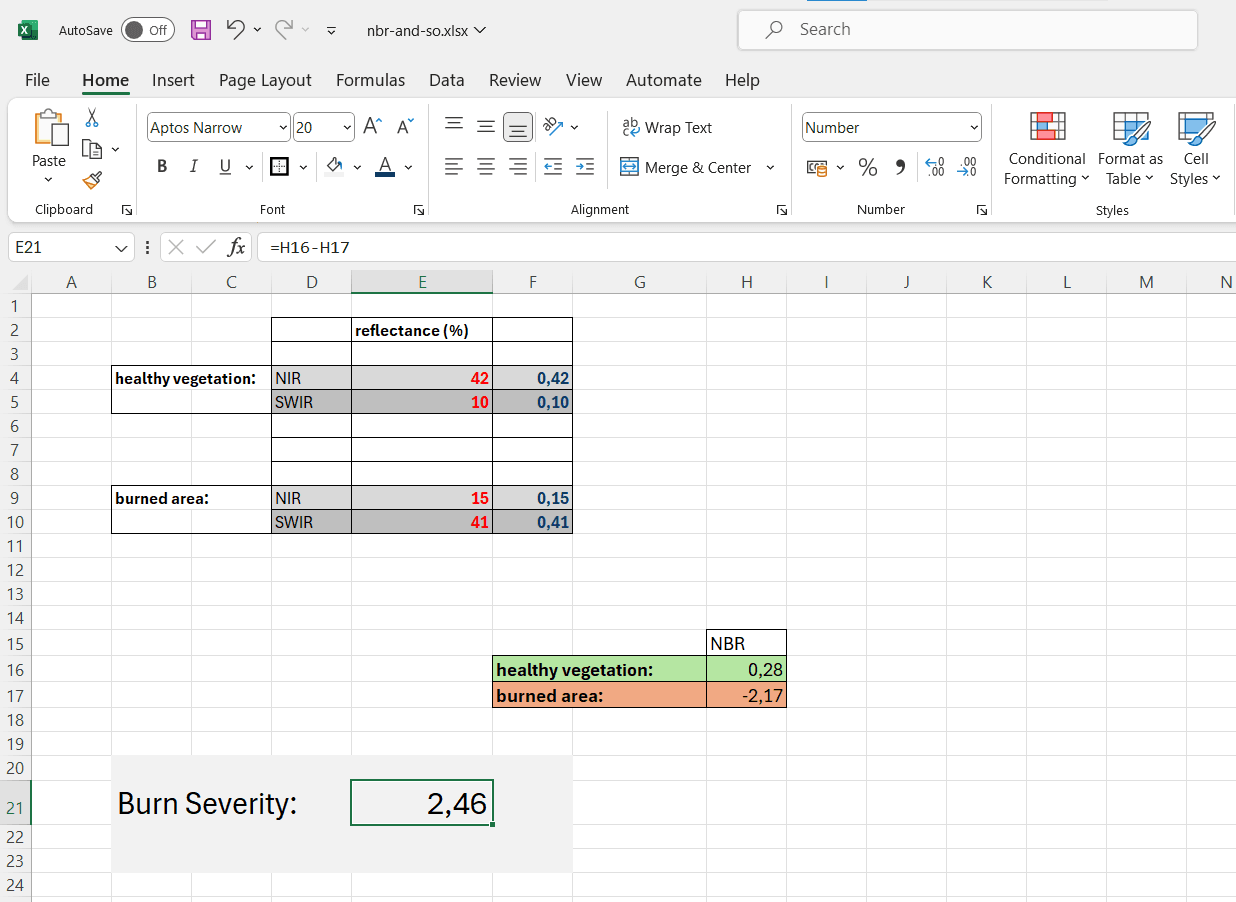Apply the font color swatch

[x=385, y=167]
